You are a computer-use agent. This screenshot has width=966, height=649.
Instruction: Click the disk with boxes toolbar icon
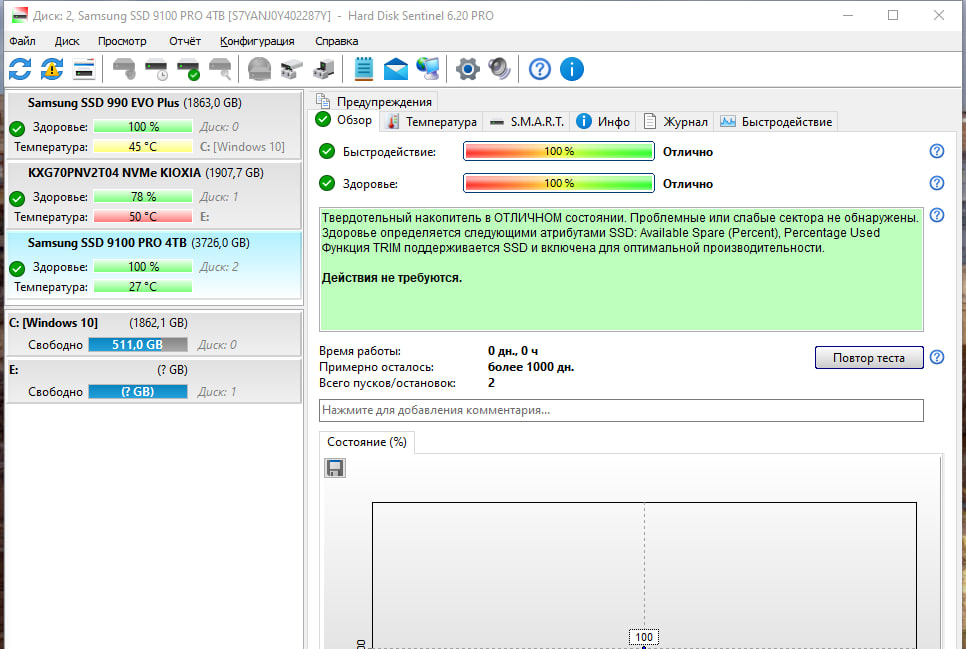pos(291,69)
